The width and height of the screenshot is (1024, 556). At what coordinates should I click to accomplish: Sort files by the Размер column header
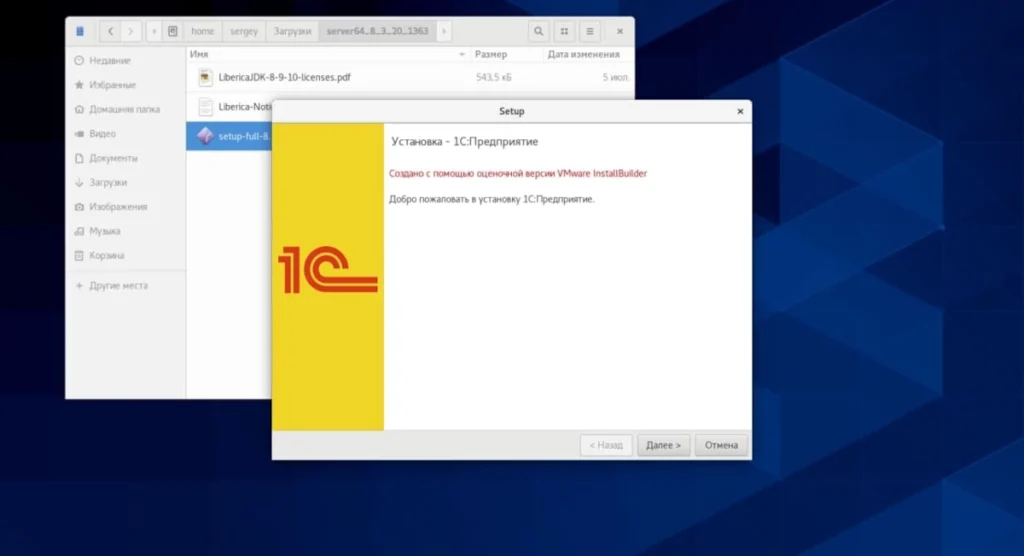pyautogui.click(x=506, y=54)
